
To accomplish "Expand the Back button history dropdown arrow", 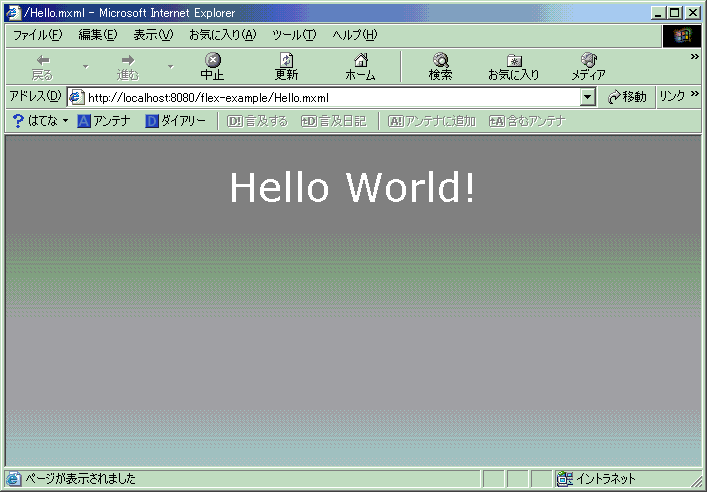I will 86,67.
